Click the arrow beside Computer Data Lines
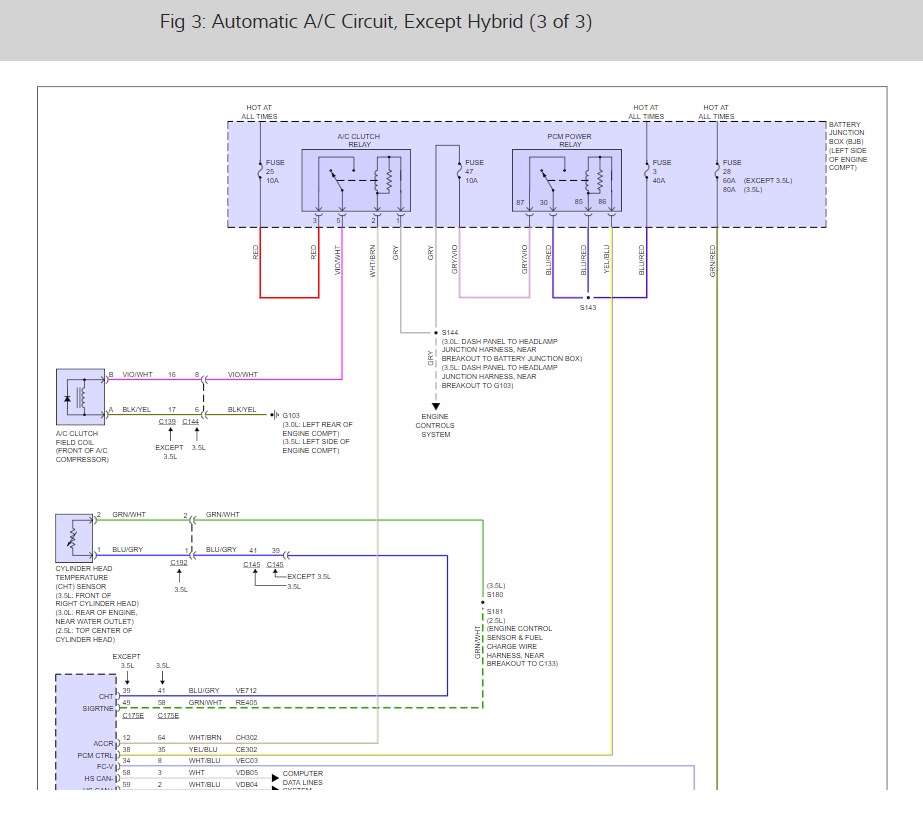Image resolution: width=923 pixels, height=813 pixels. click(x=275, y=778)
